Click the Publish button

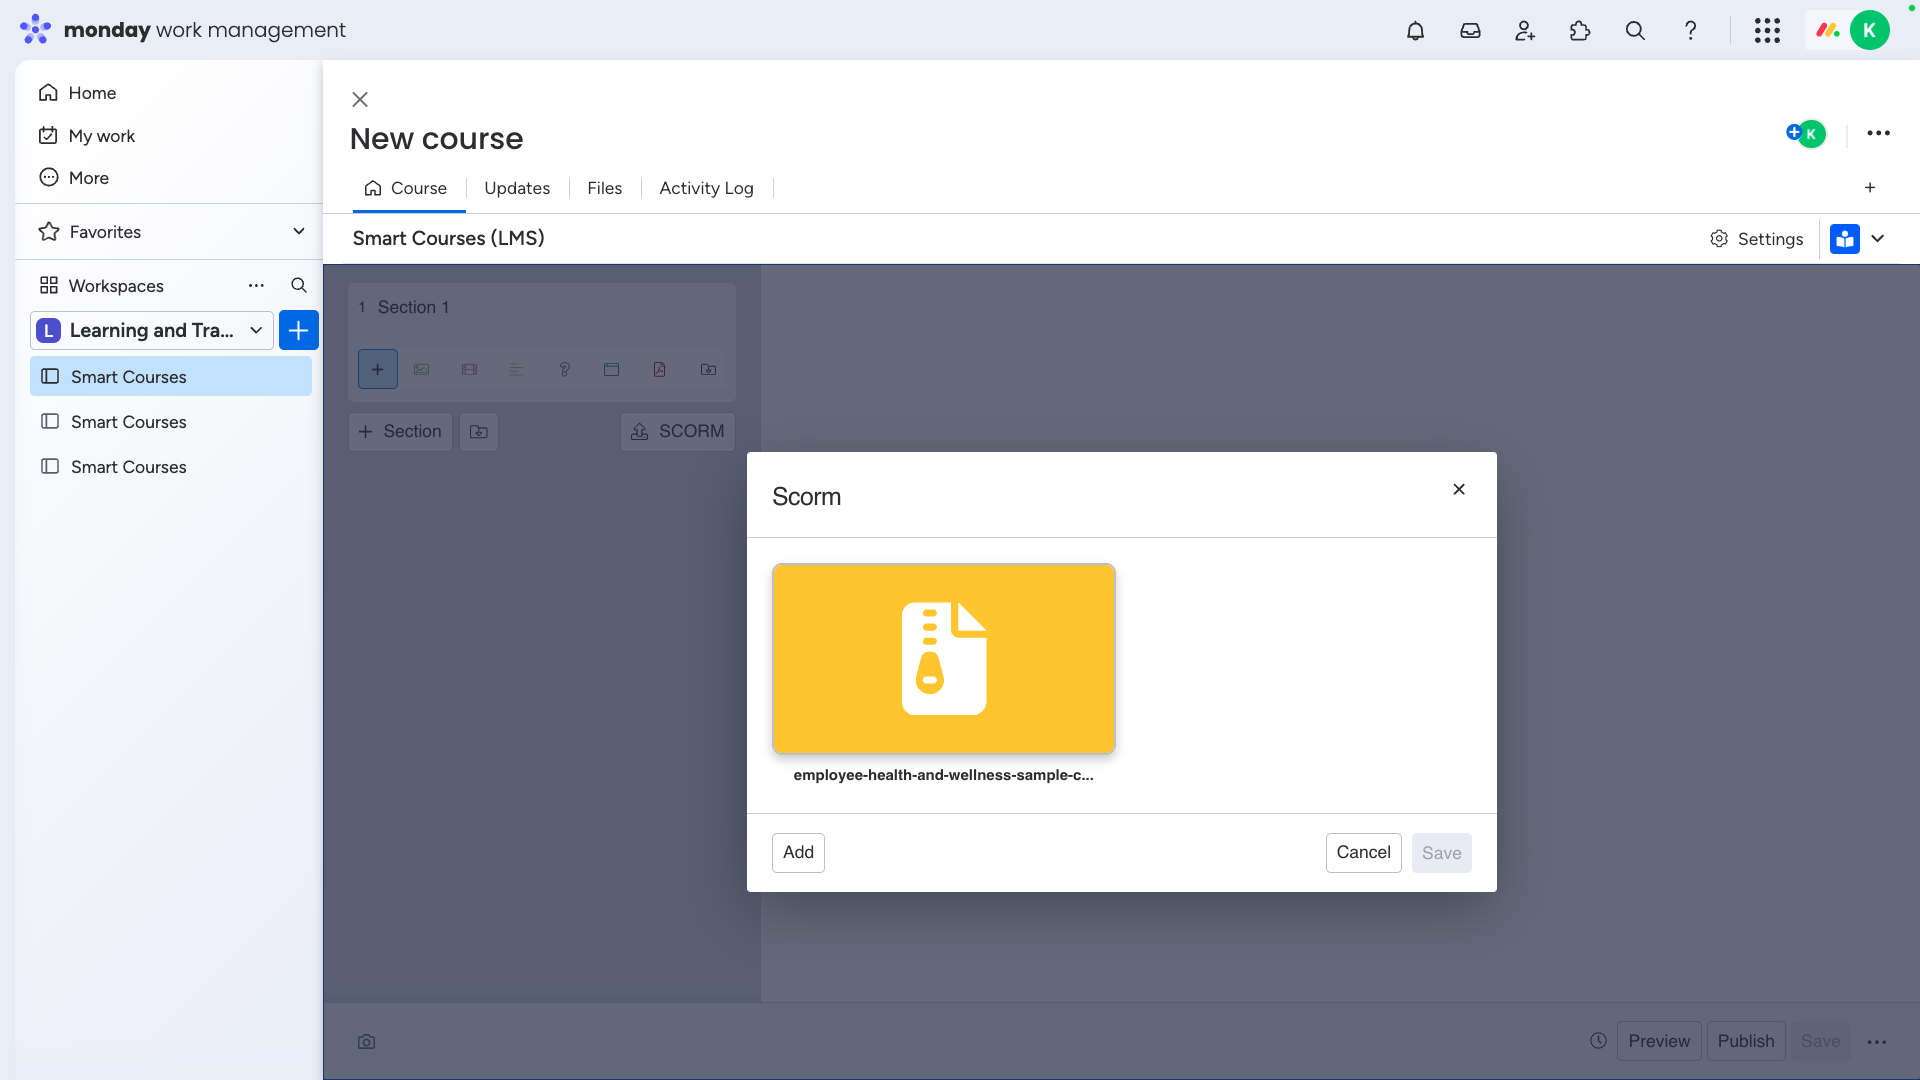[1746, 1041]
